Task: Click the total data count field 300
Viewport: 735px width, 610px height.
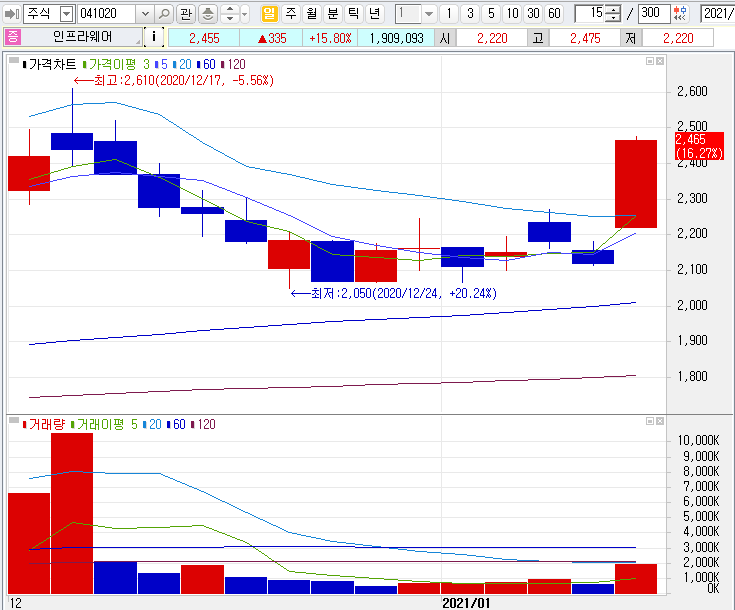Action: point(653,14)
